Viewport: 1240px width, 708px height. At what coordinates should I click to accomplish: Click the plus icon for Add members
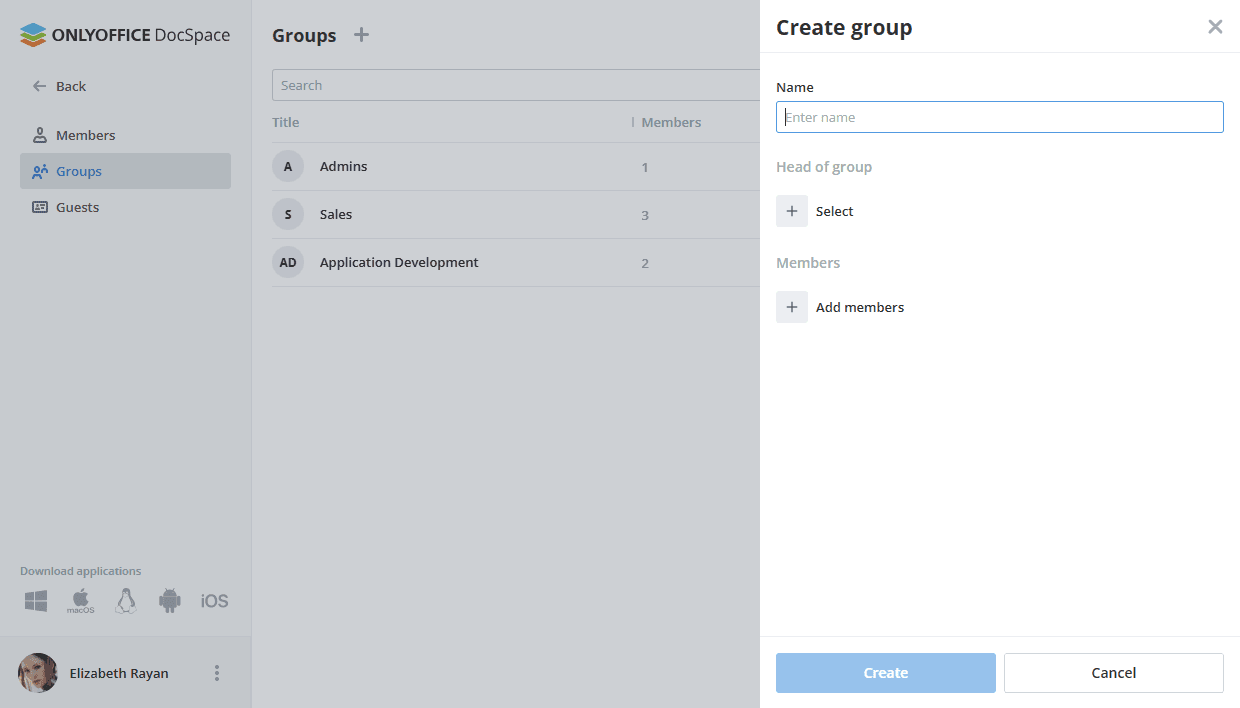792,307
